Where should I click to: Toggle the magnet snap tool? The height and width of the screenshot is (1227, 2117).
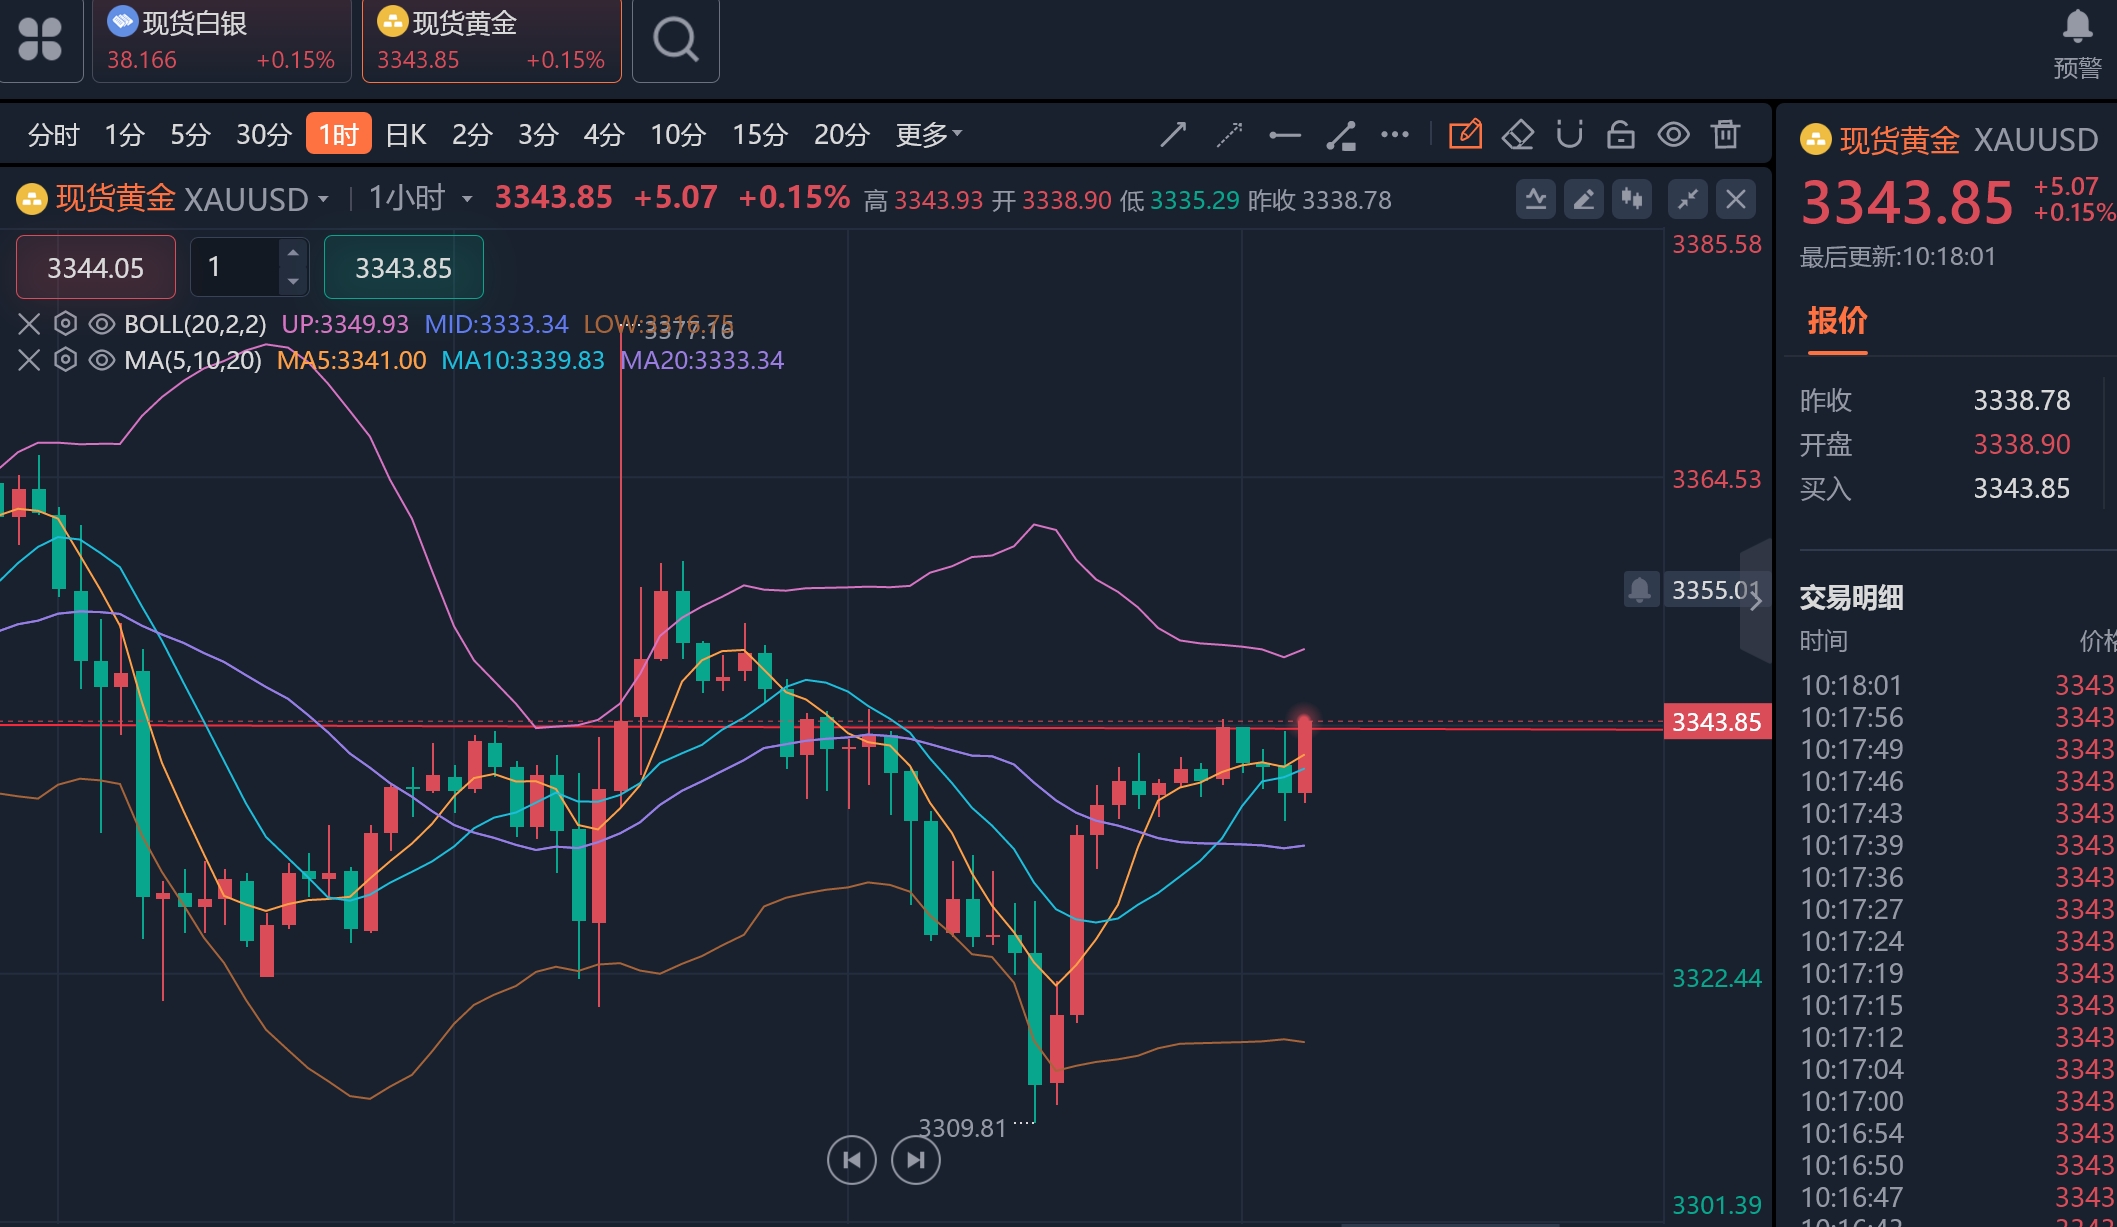[x=1570, y=134]
